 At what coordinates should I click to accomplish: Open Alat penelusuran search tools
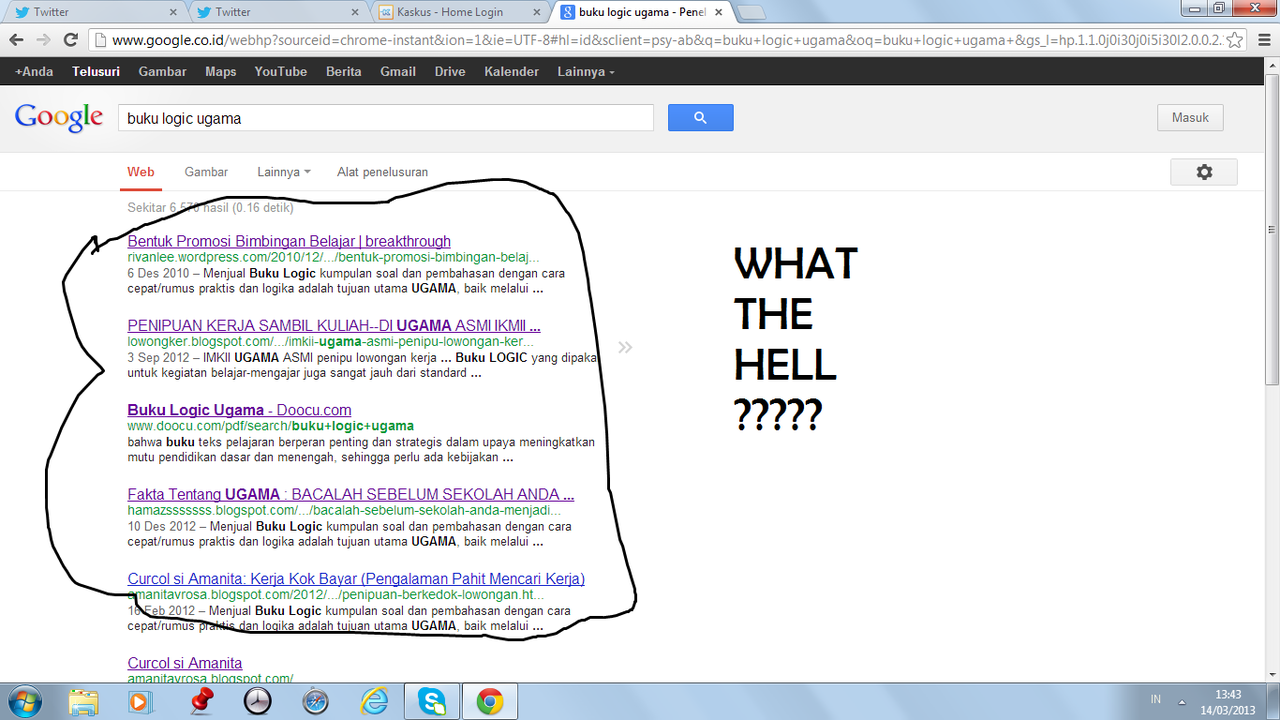[x=382, y=172]
